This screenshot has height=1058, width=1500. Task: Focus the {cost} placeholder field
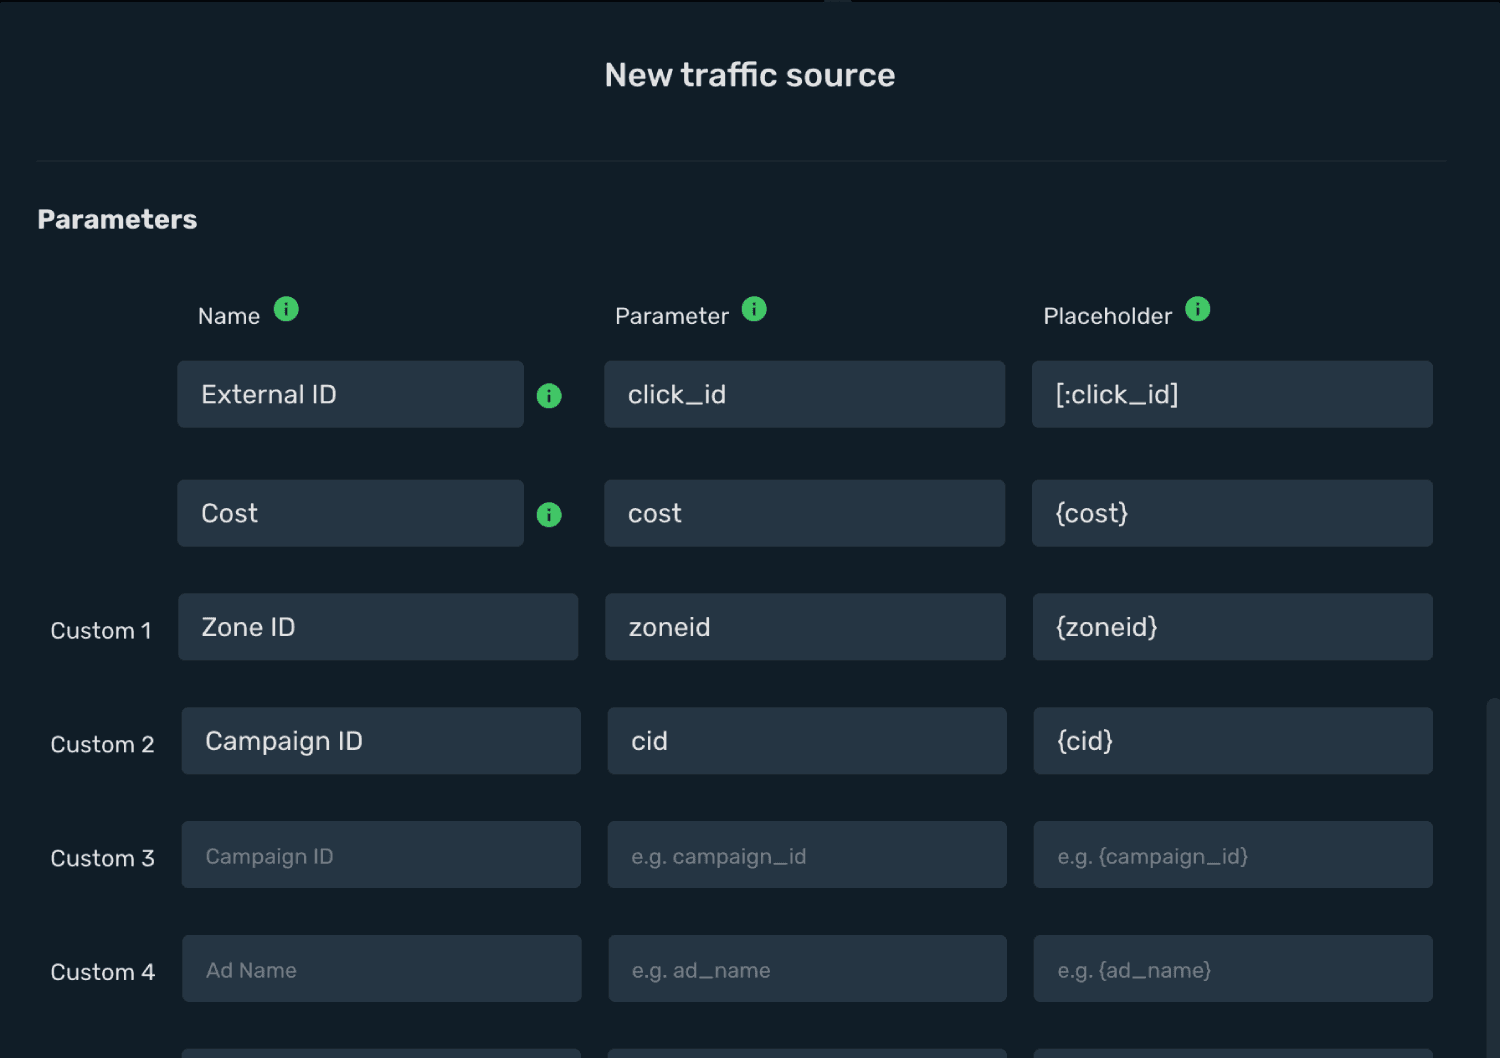tap(1232, 513)
